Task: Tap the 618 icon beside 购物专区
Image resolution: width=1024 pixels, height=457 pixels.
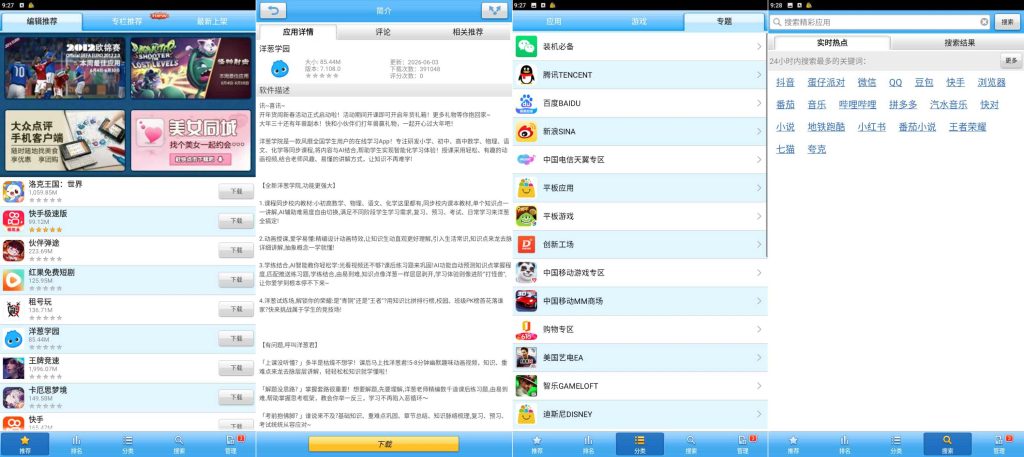Action: 526,329
